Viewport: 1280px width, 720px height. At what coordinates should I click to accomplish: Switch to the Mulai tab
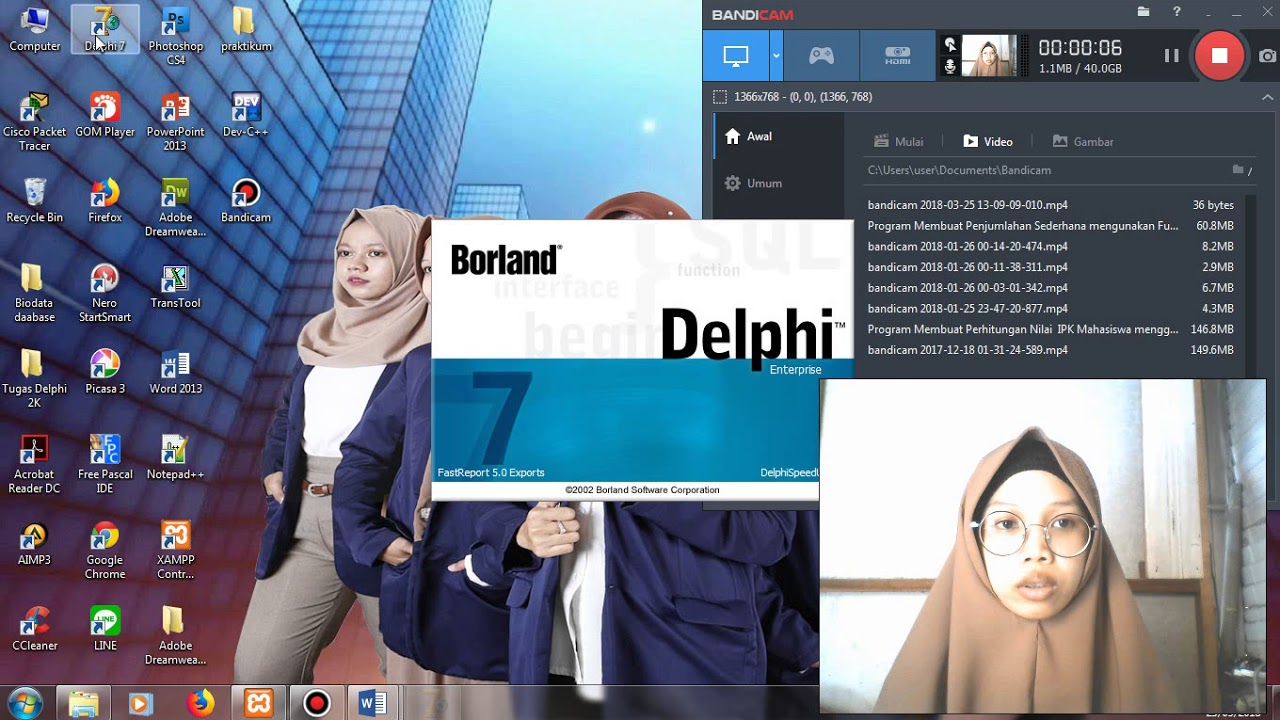(898, 142)
